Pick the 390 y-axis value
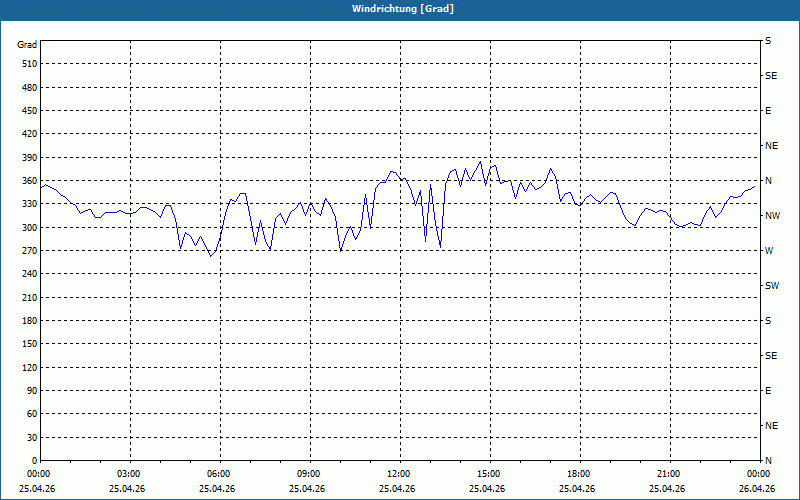The width and height of the screenshot is (800, 500). [30, 158]
